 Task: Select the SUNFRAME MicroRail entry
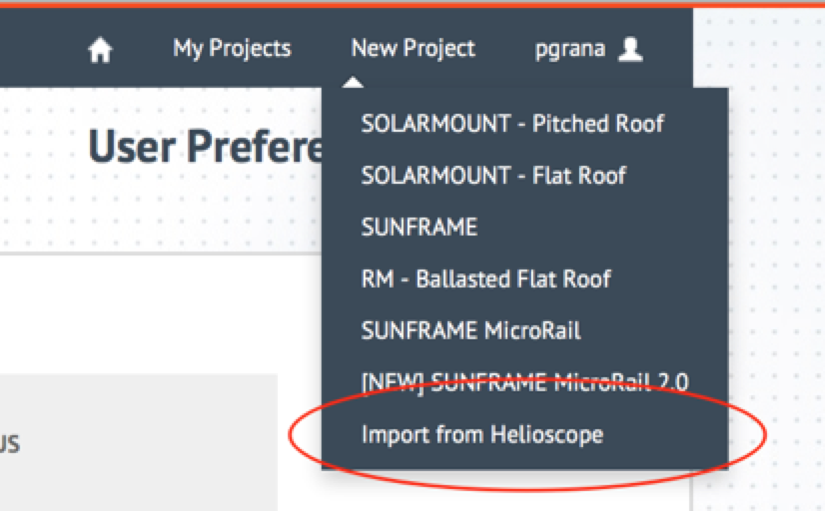(470, 331)
